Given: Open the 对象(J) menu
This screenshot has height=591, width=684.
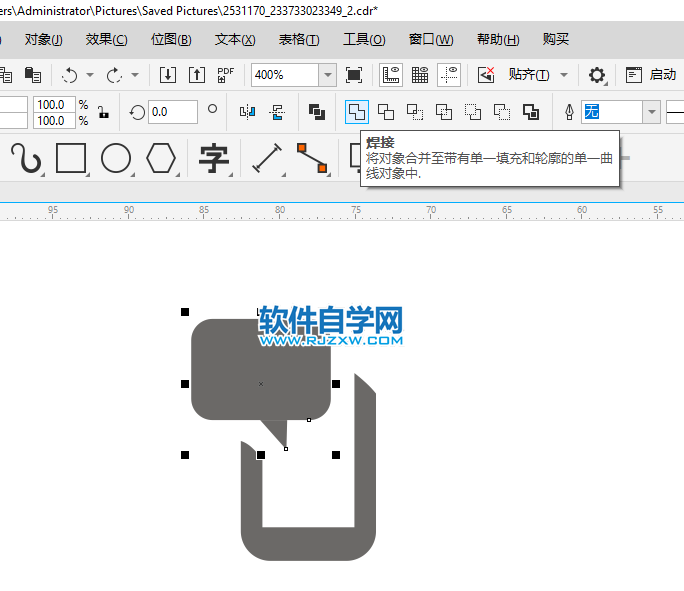Looking at the screenshot, I should [x=44, y=40].
